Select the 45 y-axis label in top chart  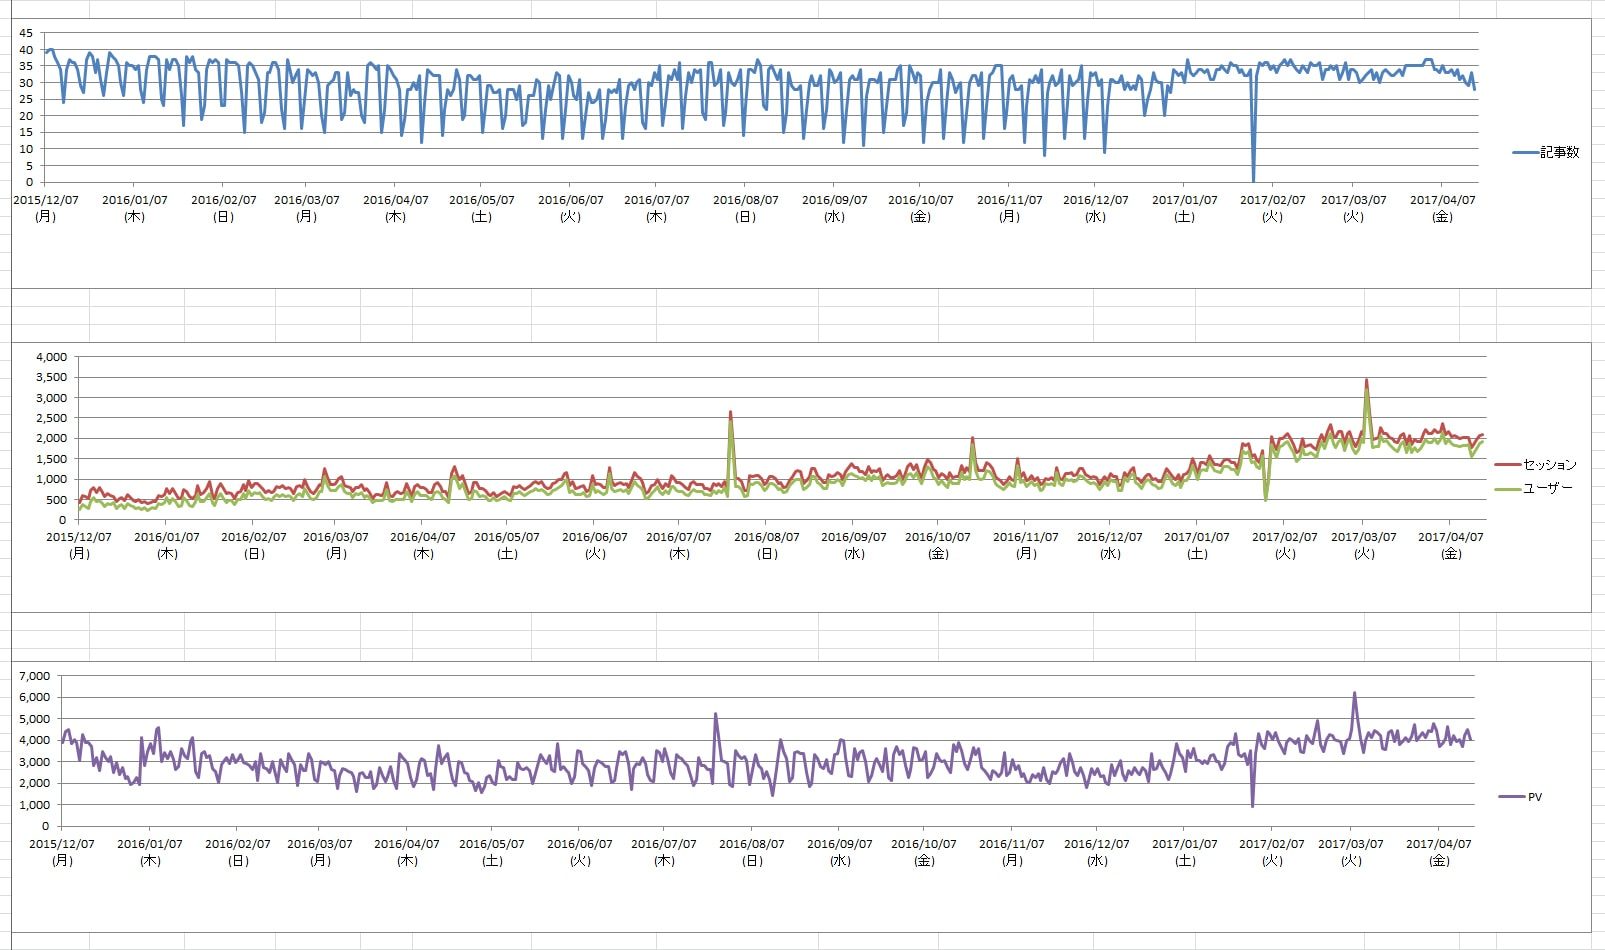click(26, 33)
